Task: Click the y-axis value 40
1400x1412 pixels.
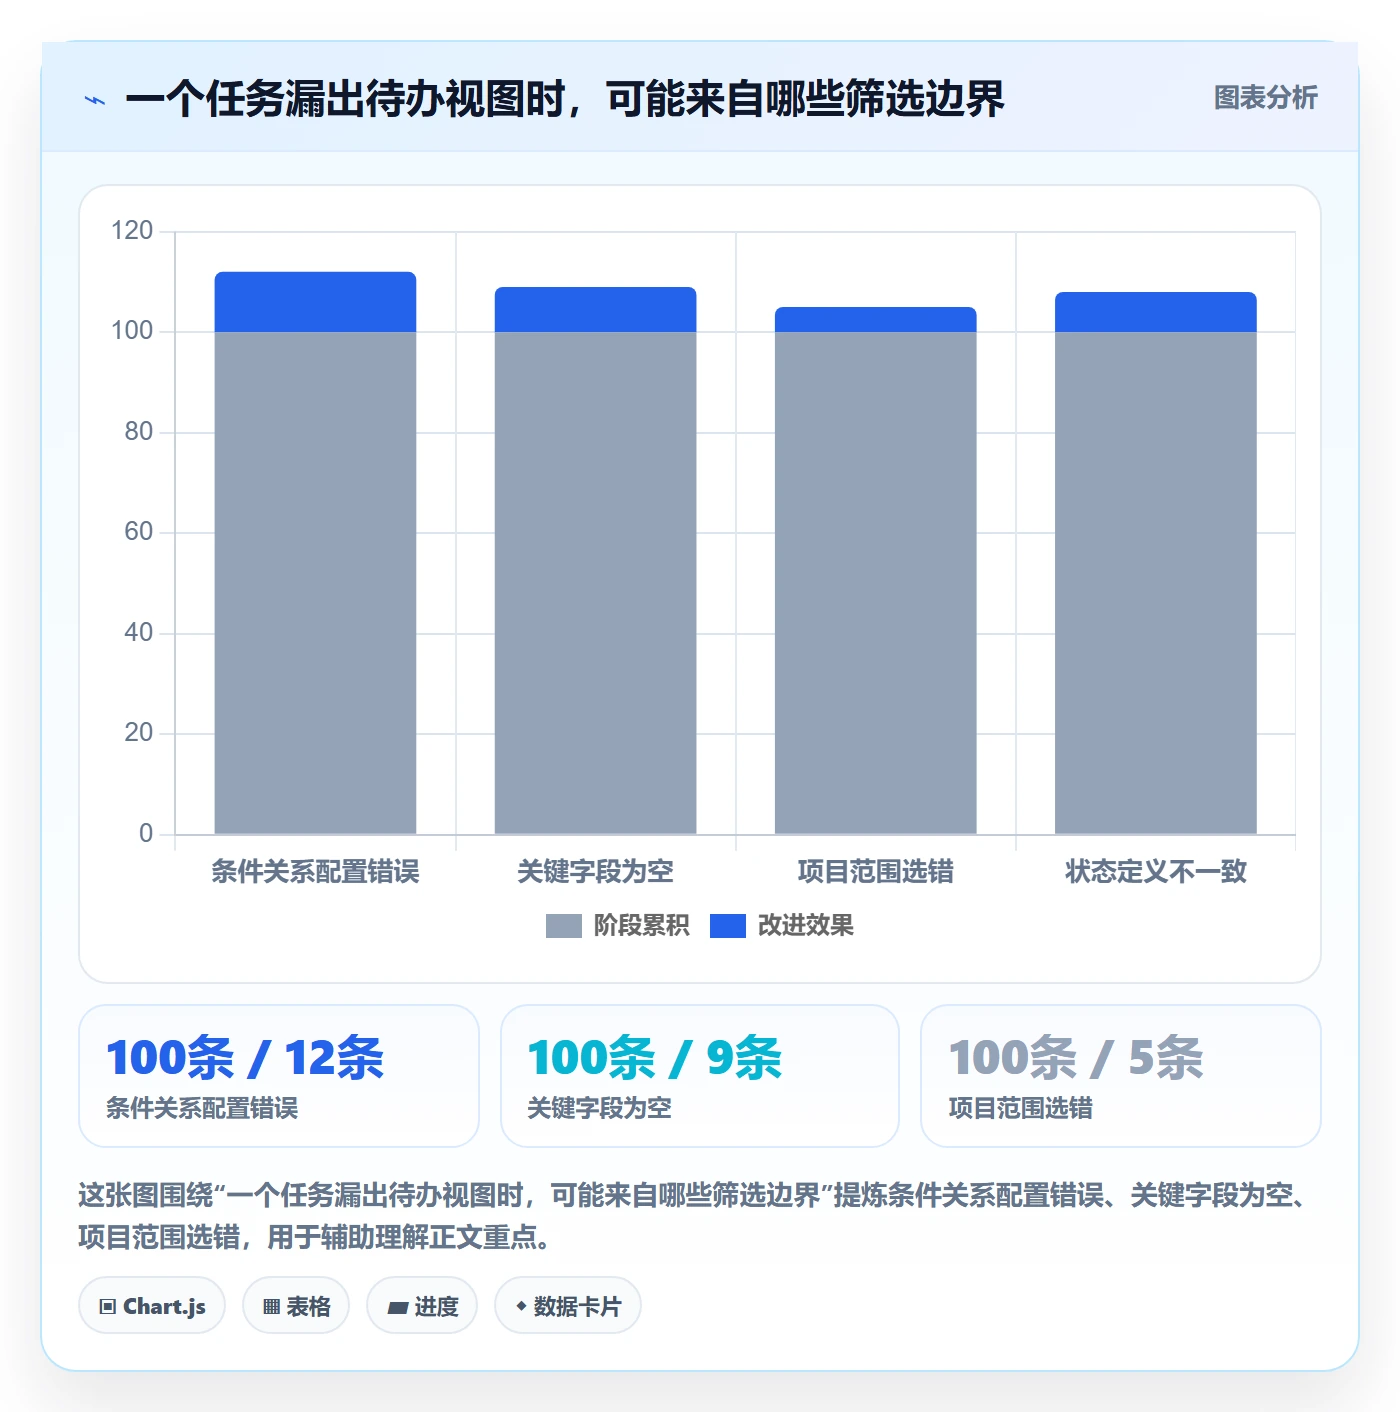Action: point(139,633)
